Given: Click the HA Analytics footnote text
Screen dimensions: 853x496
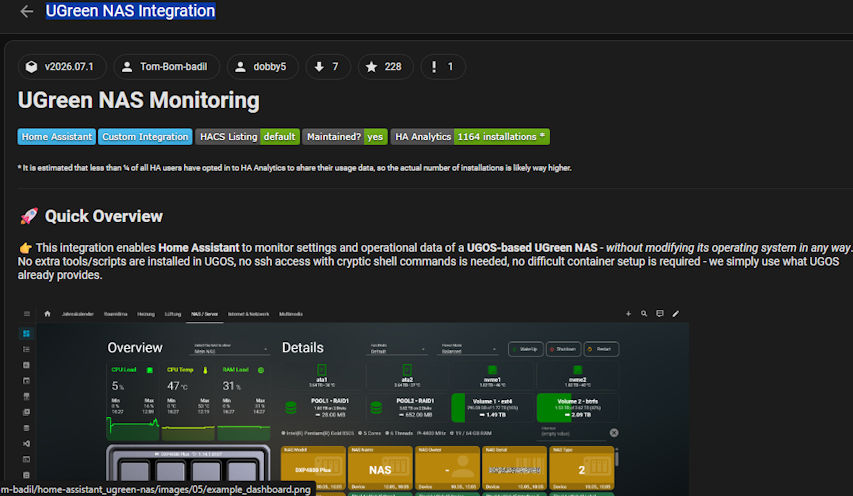Looking at the screenshot, I should (294, 168).
